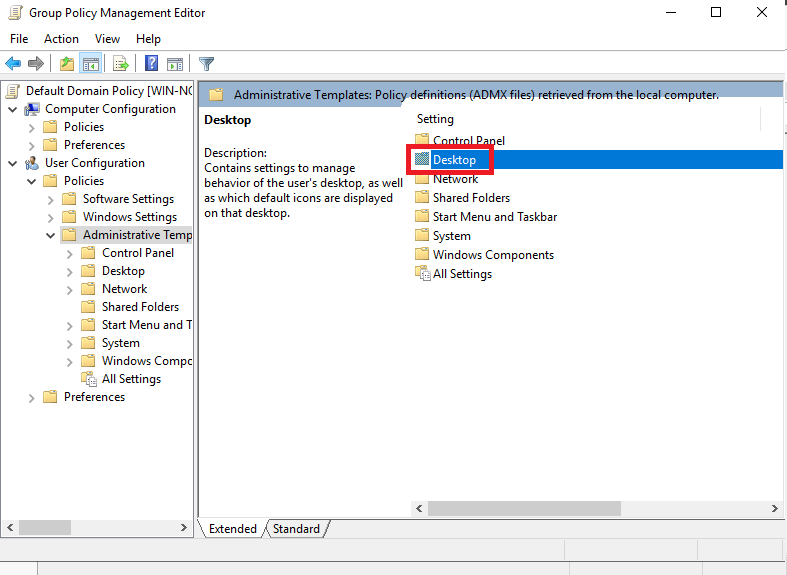Image resolution: width=787 pixels, height=575 pixels.
Task: Expand Software Settings node
Action: click(51, 200)
